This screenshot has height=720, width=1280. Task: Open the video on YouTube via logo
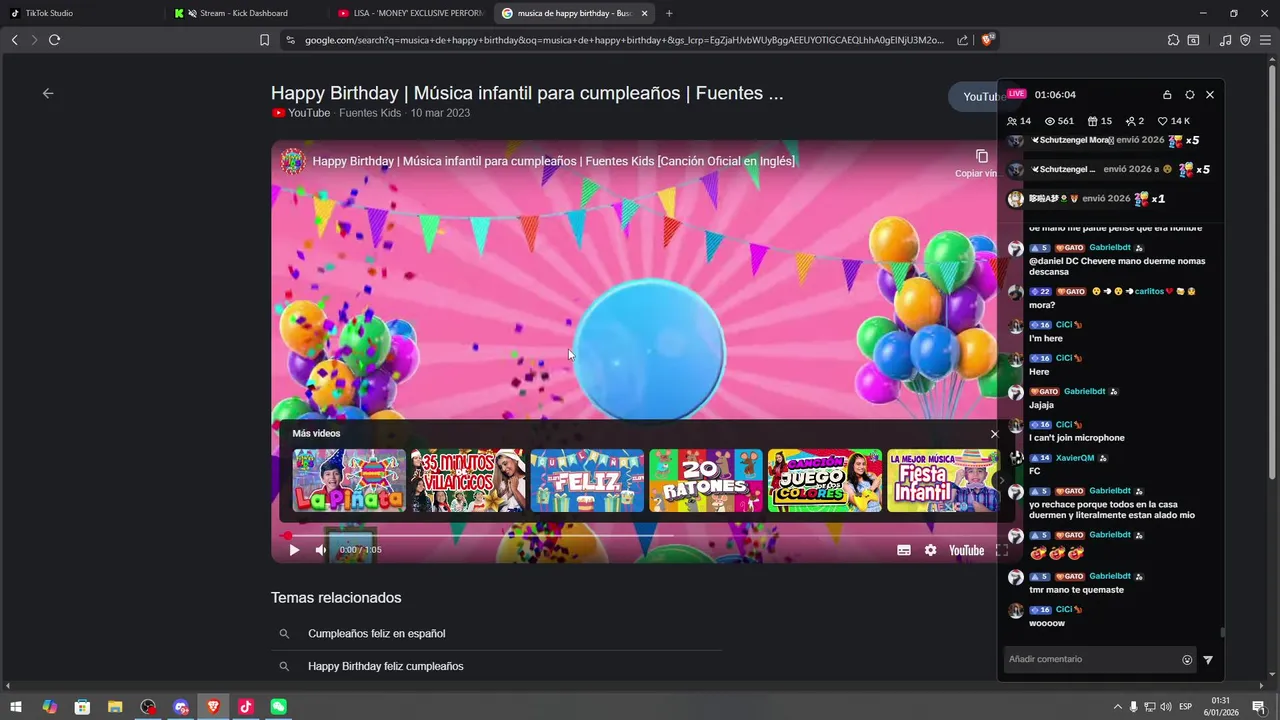coord(966,550)
